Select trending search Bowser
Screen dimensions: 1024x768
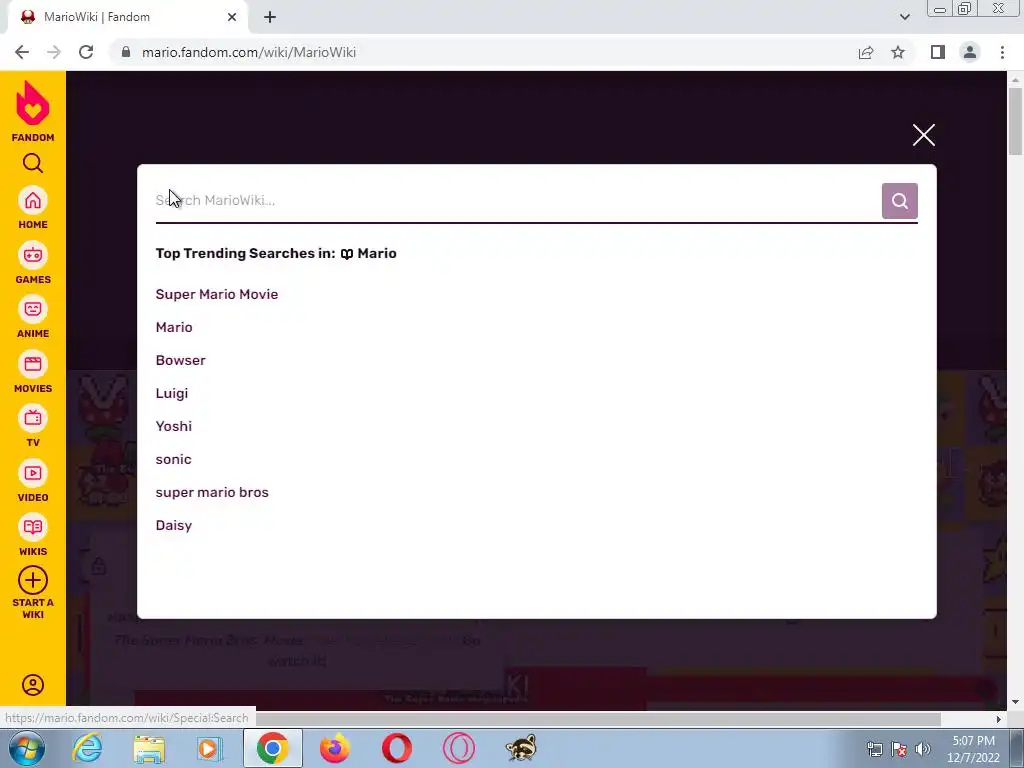180,360
